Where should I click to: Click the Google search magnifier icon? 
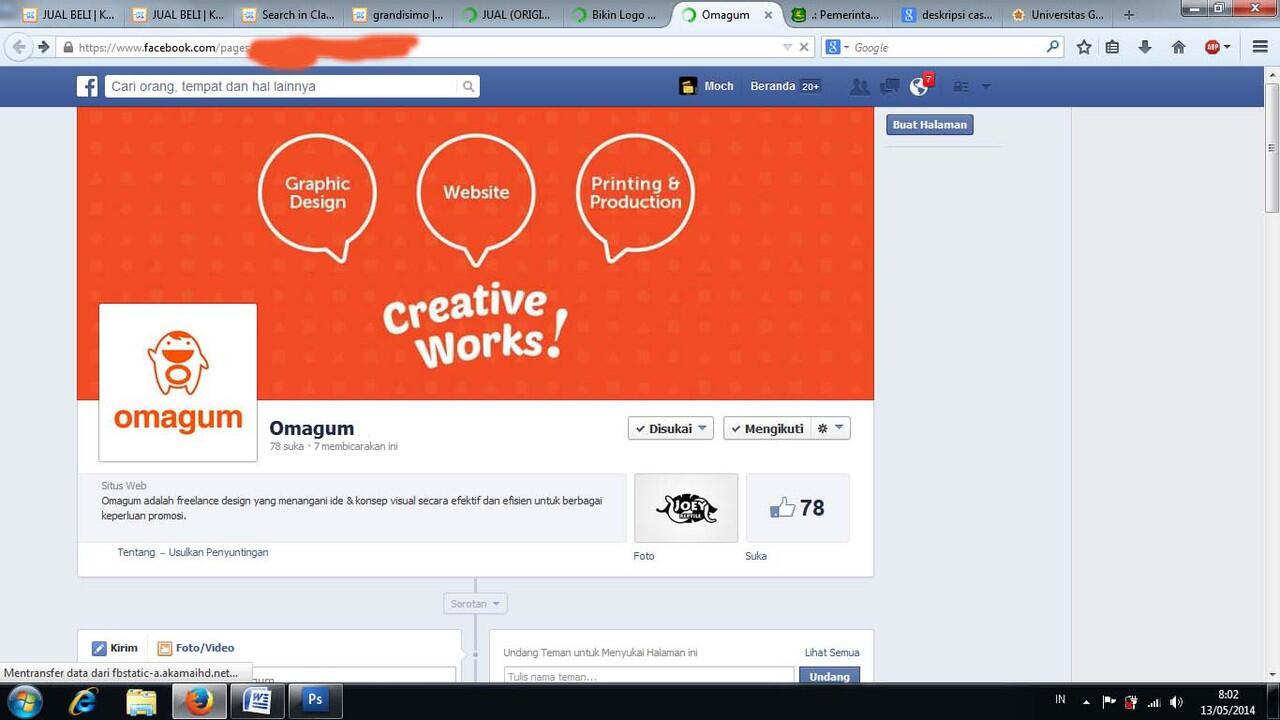(1053, 46)
